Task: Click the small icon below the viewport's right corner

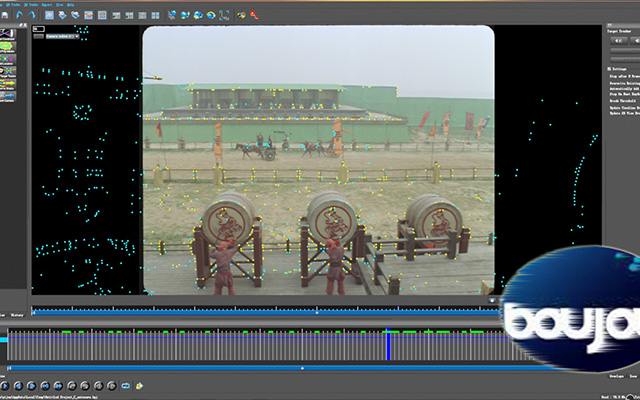Action: pyautogui.click(x=492, y=300)
